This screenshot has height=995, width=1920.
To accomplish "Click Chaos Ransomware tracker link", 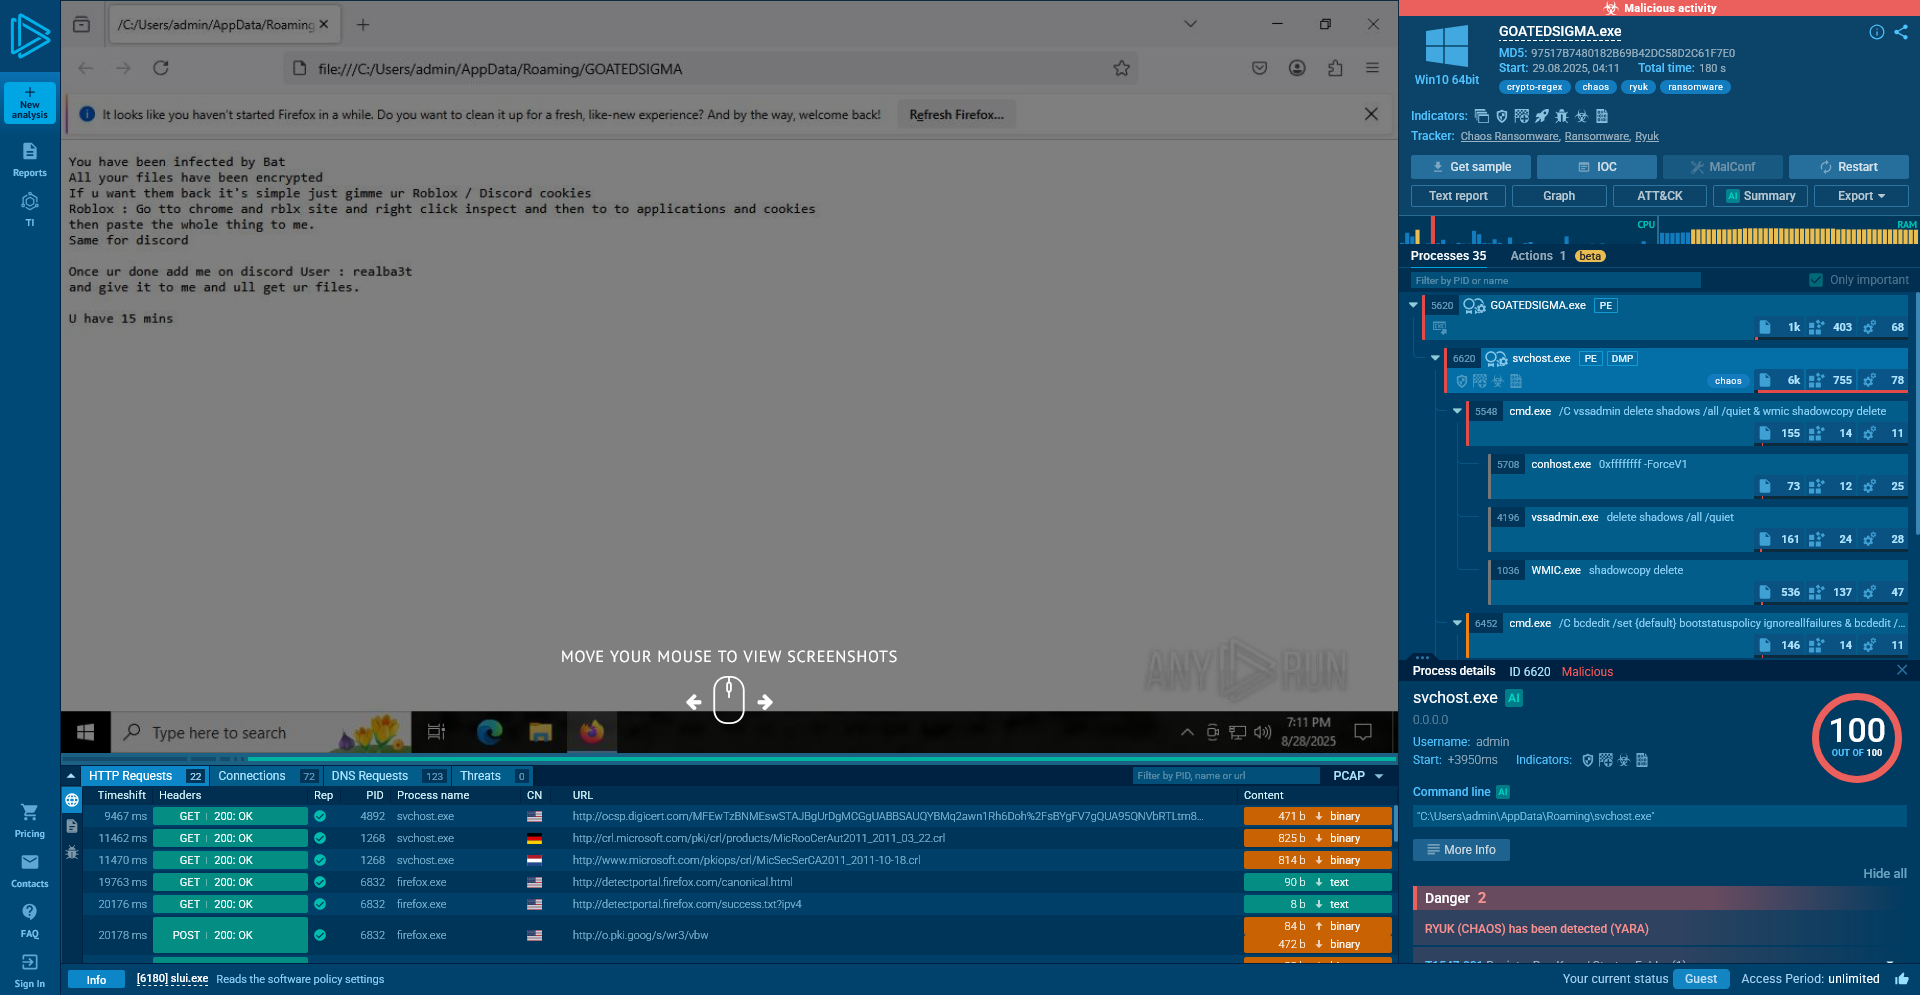I will coord(1509,137).
